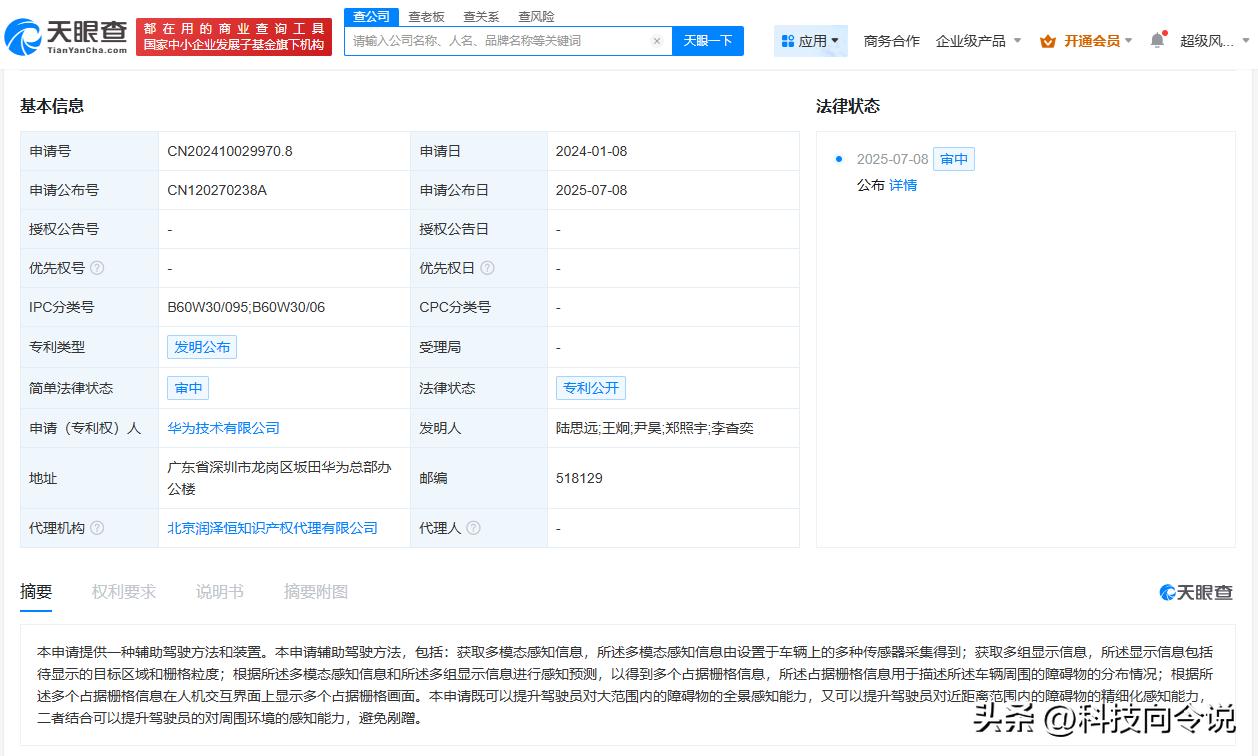Image resolution: width=1258 pixels, height=756 pixels.
Task: Open the 北京润泽恒知识产权代理有限公司 agency link
Action: pyautogui.click(x=272, y=528)
